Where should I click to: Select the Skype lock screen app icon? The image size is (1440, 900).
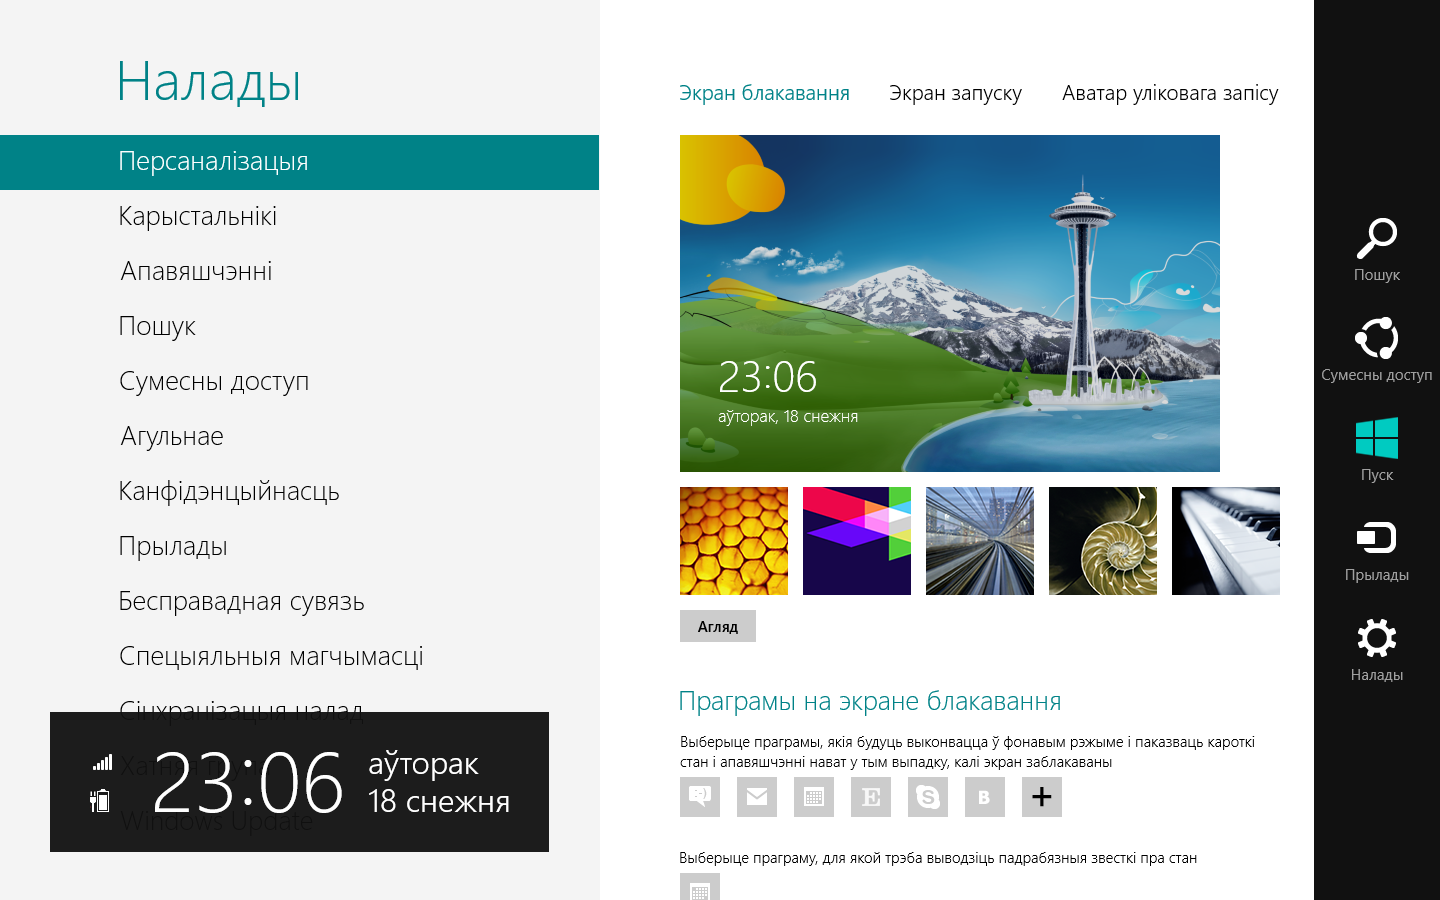(x=928, y=797)
